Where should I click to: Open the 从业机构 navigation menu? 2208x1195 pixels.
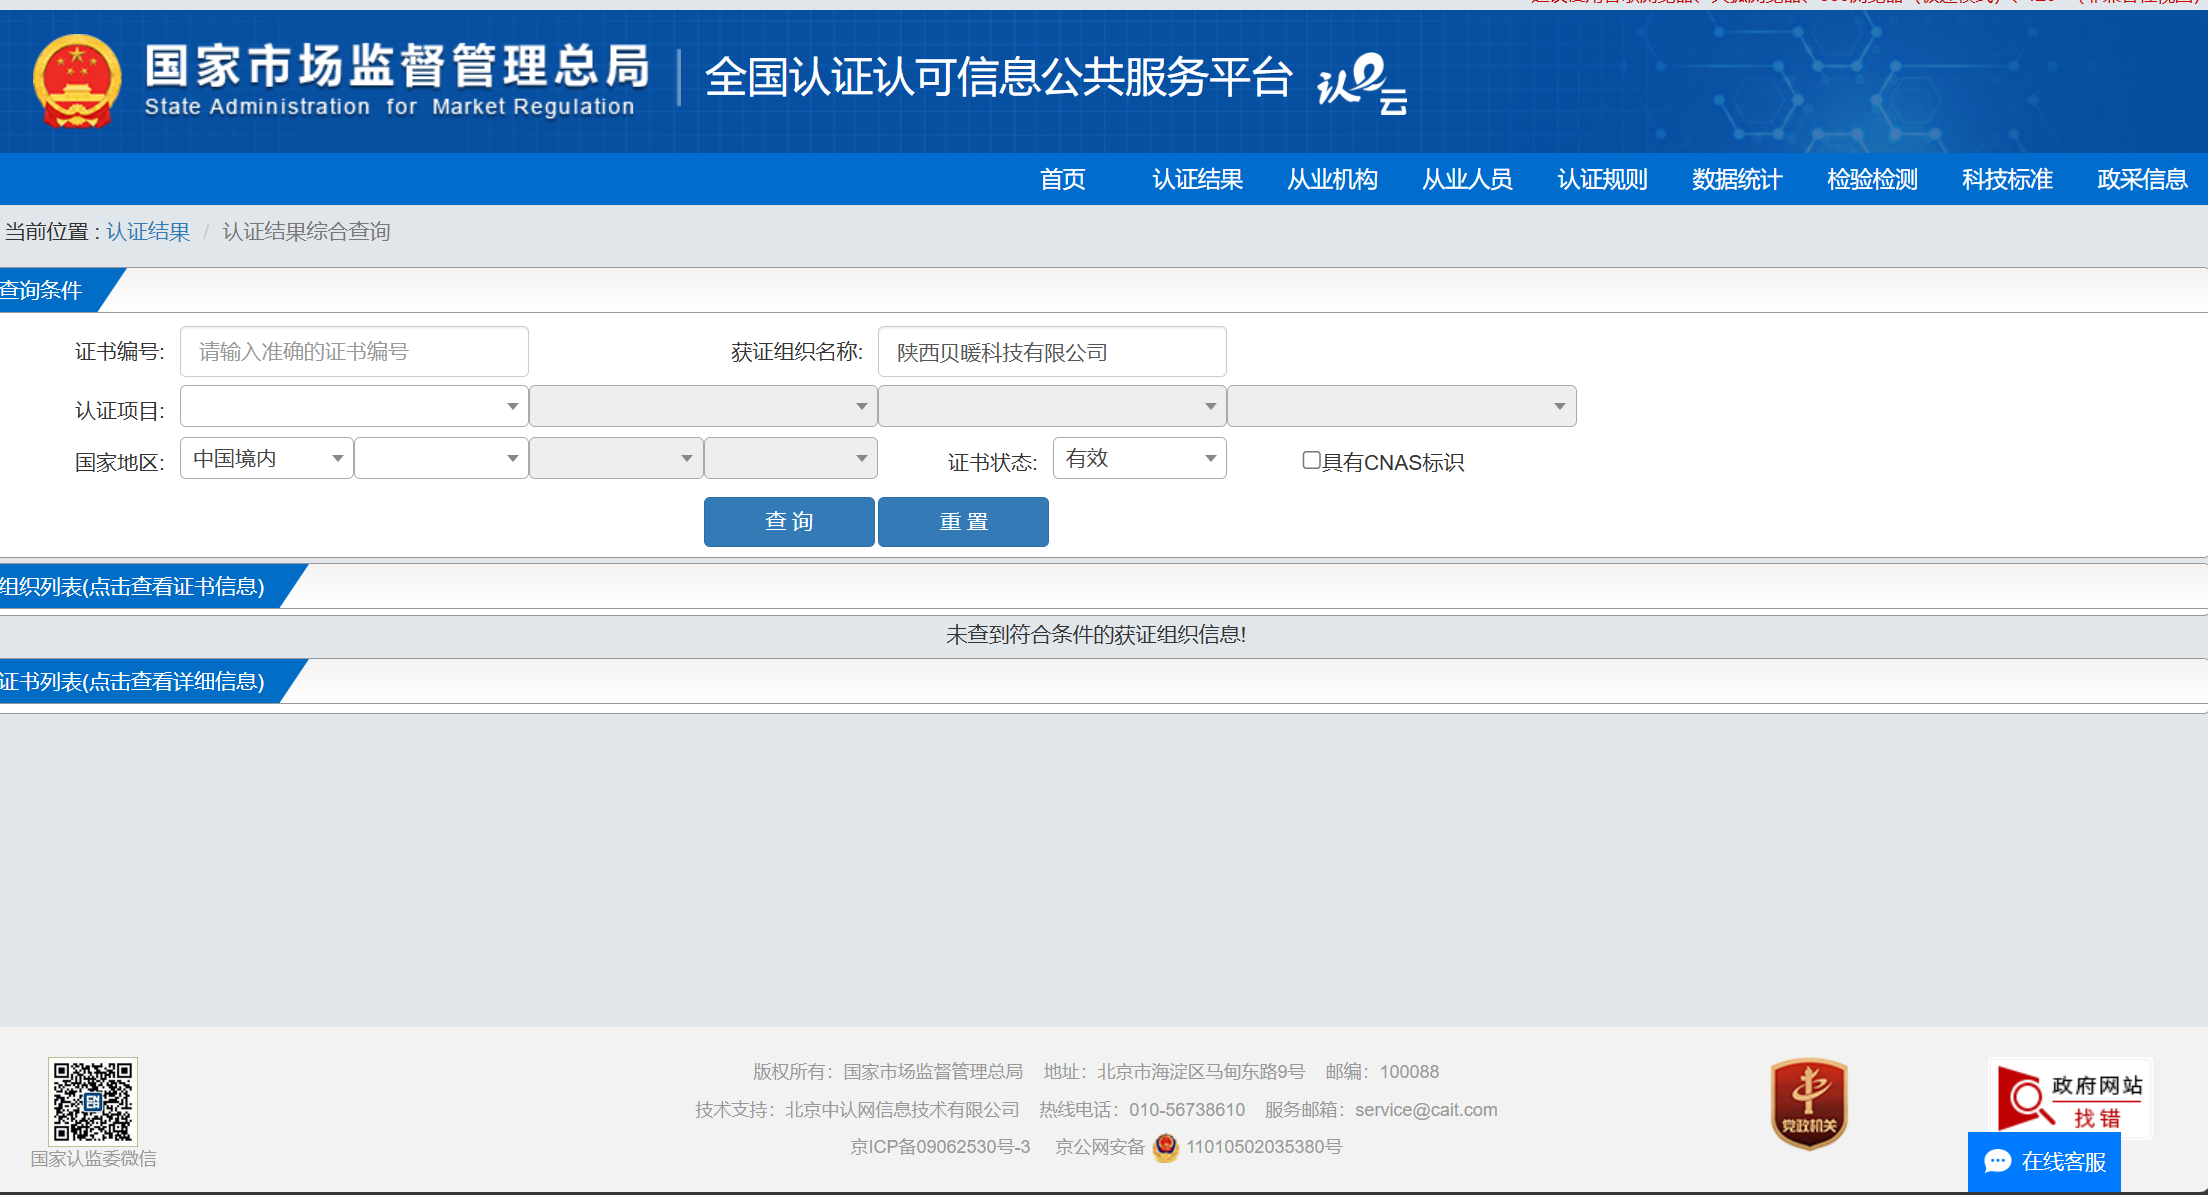coord(1332,179)
